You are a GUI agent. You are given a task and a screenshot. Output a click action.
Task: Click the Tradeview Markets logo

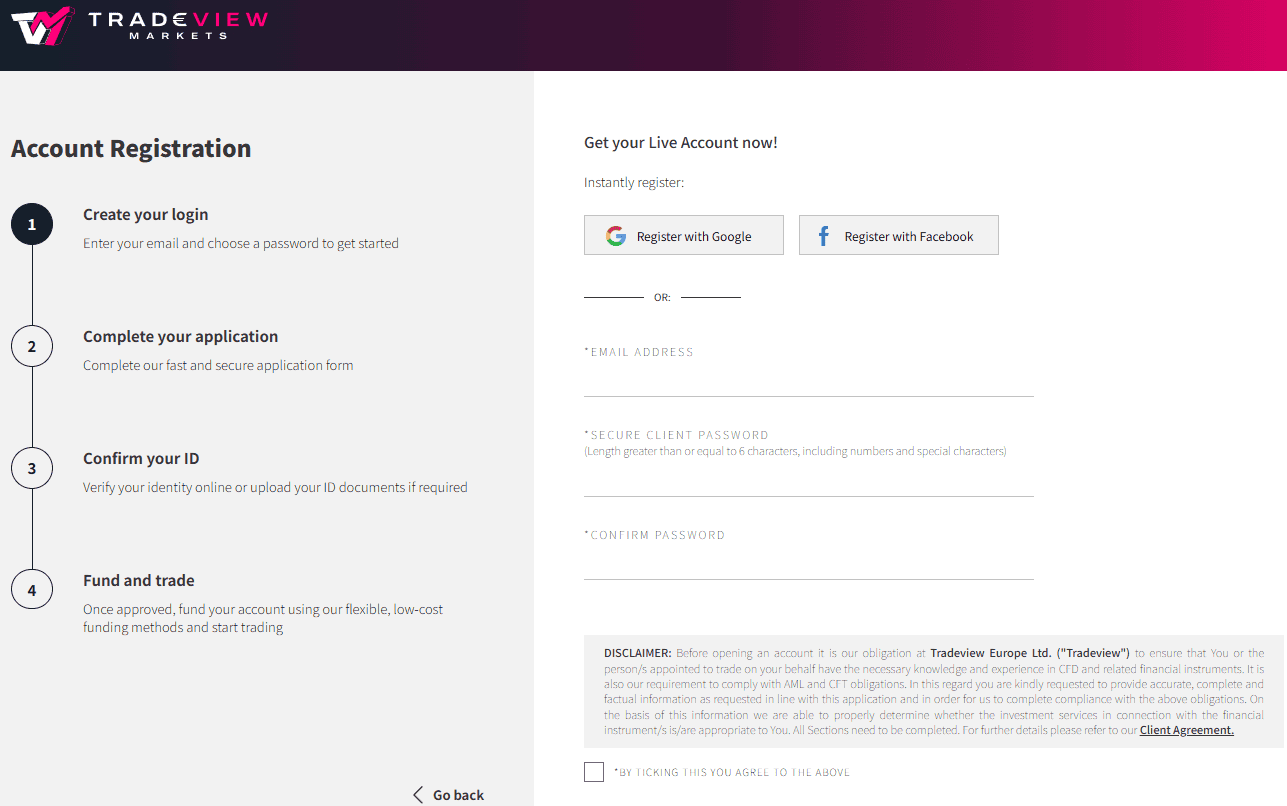pyautogui.click(x=139, y=26)
